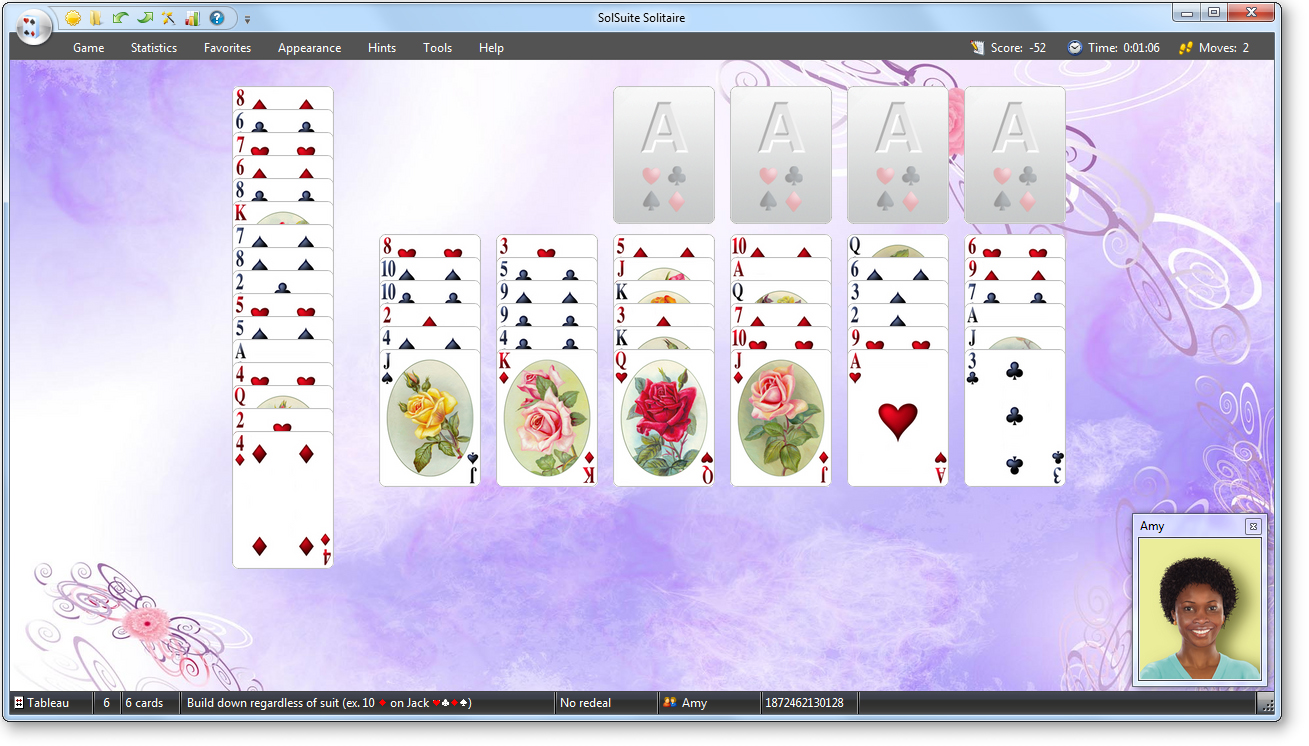
Task: Select the 10 of diamonds at top of fifth column
Action: tap(781, 246)
